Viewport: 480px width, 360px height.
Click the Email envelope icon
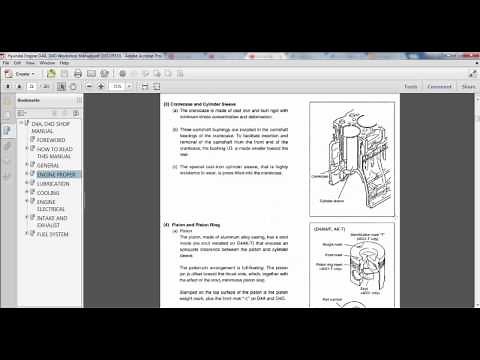pyautogui.click(x=91, y=74)
